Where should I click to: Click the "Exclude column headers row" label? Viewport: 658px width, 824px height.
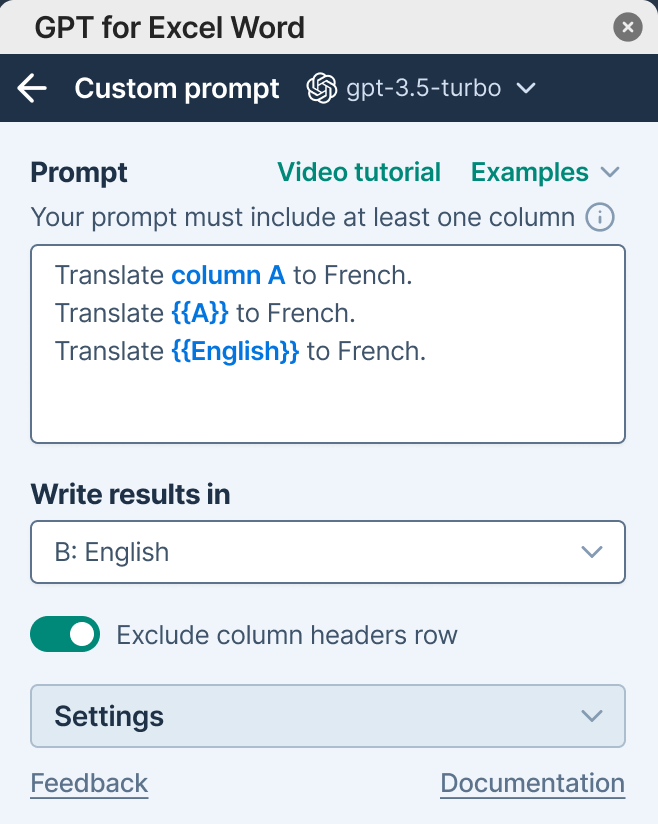pyautogui.click(x=287, y=634)
